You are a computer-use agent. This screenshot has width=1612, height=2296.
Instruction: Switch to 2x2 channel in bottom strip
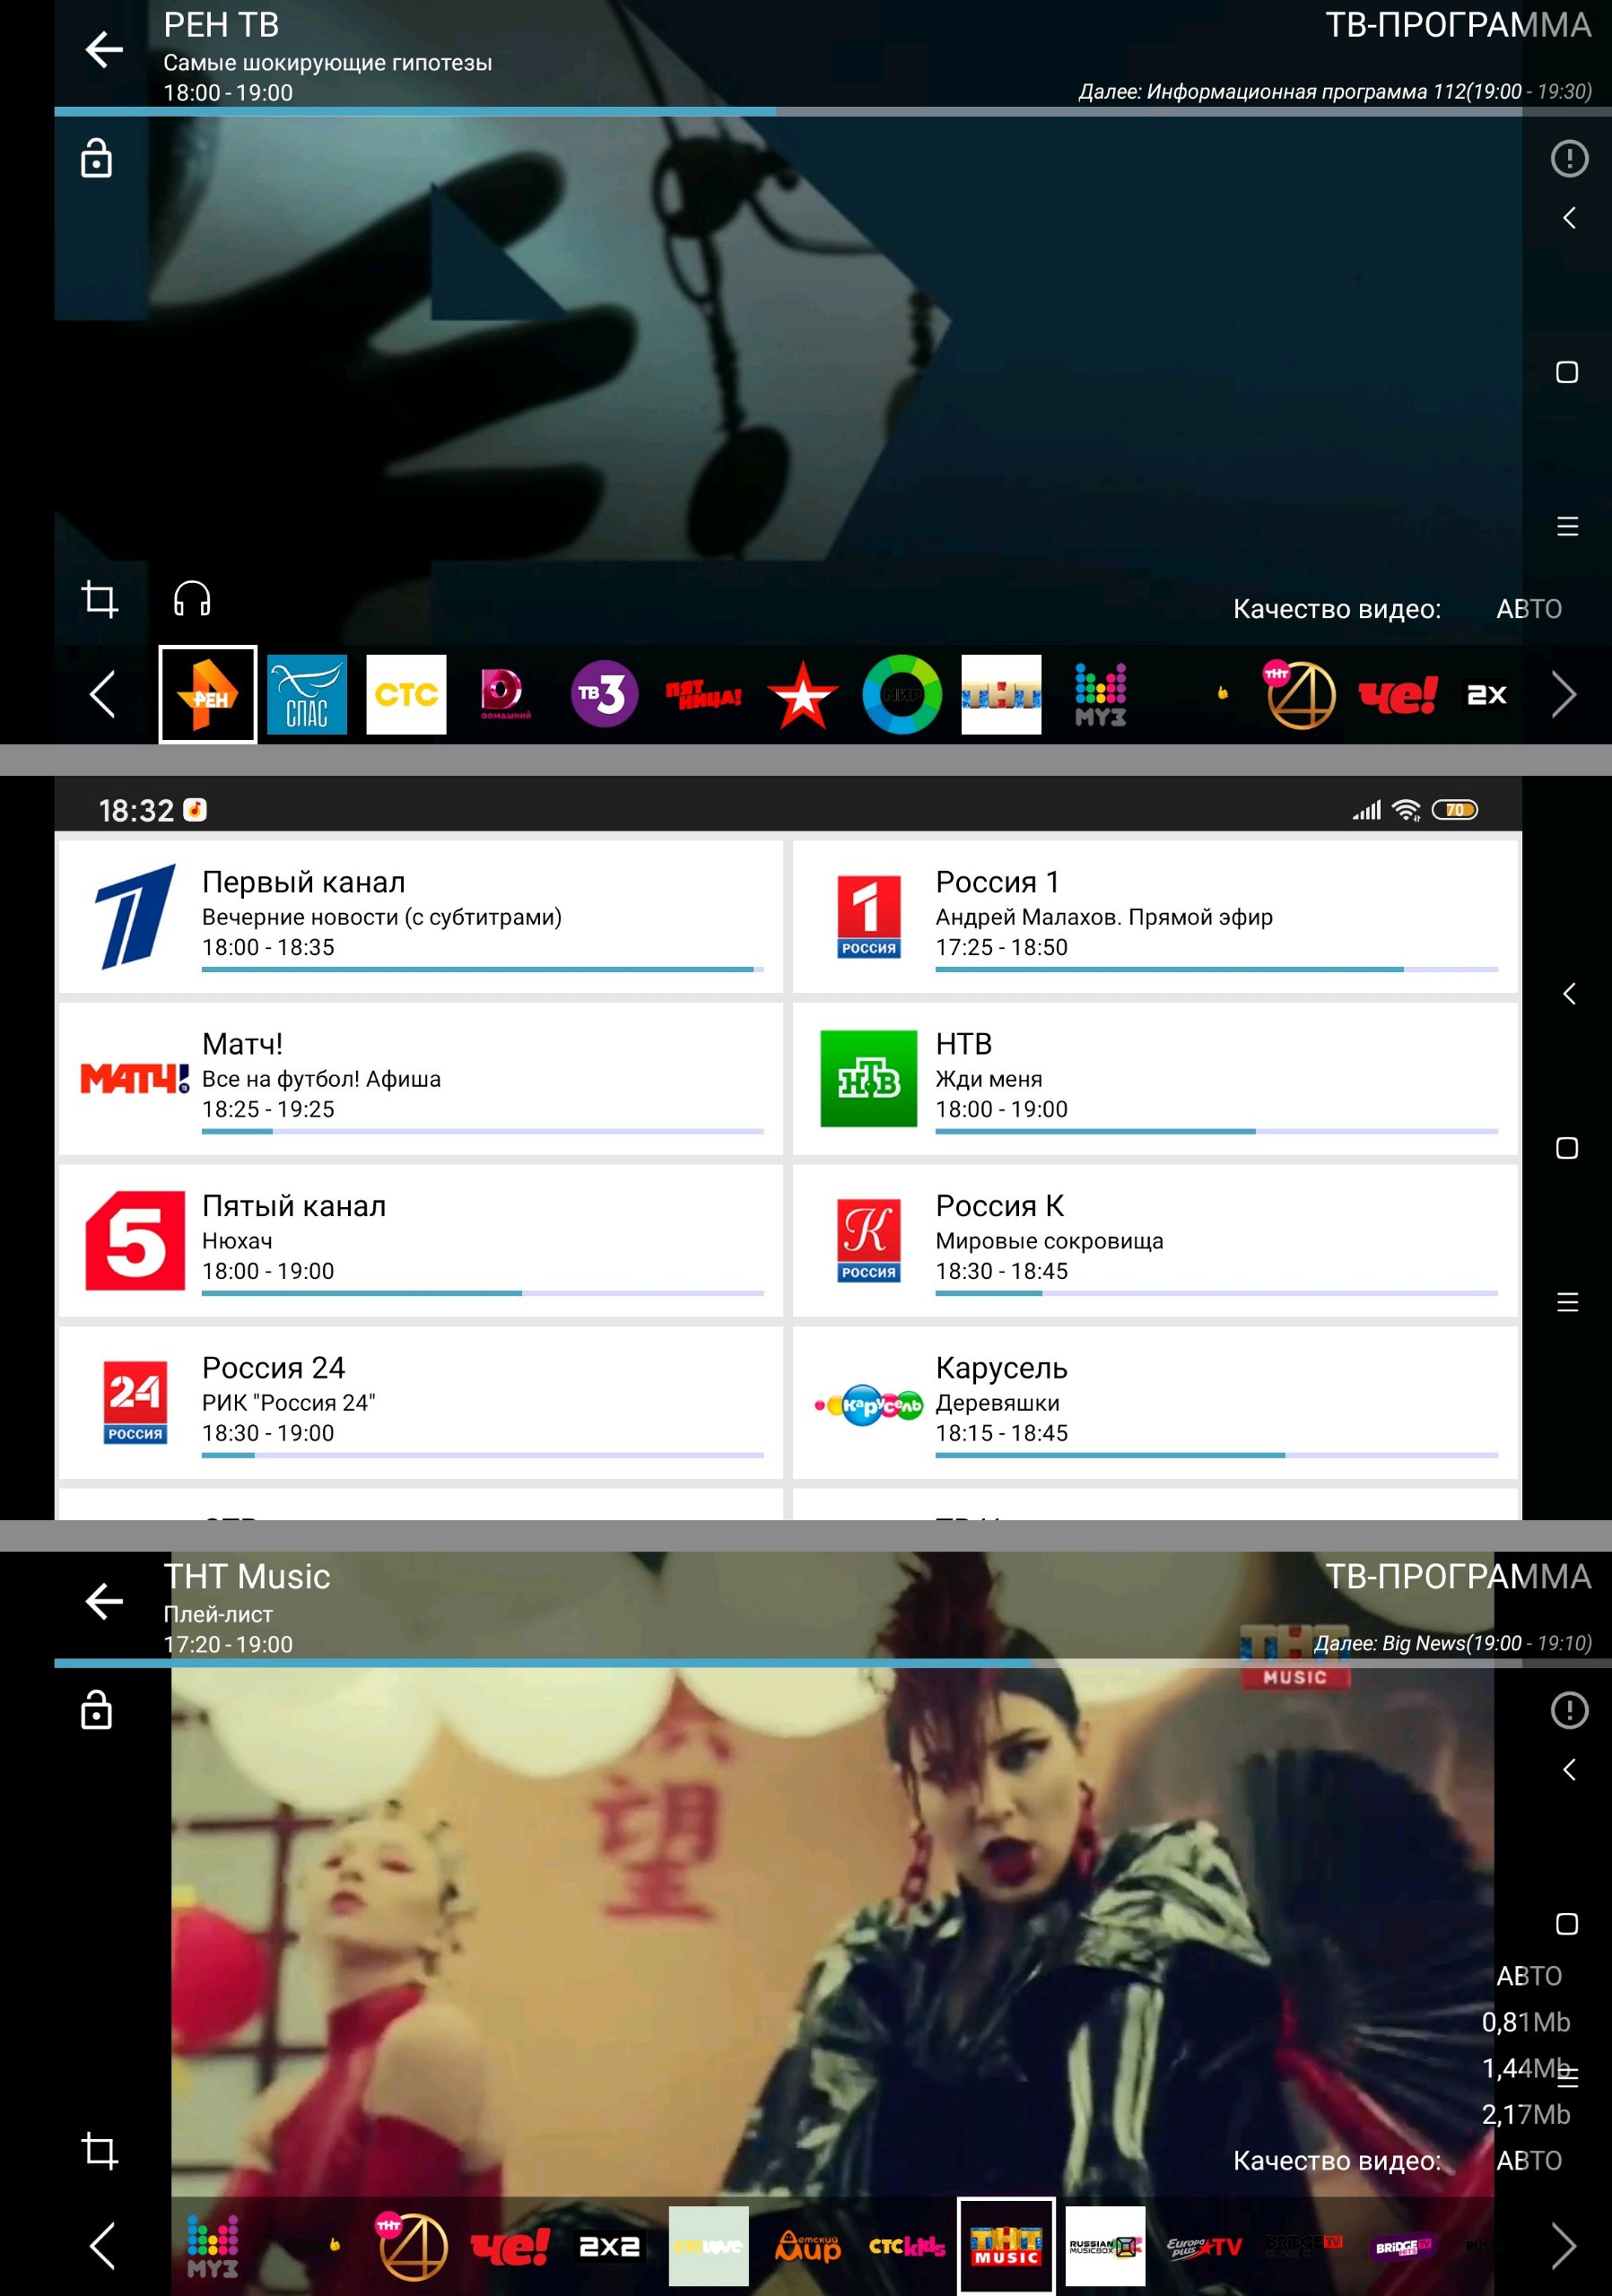pyautogui.click(x=609, y=2246)
